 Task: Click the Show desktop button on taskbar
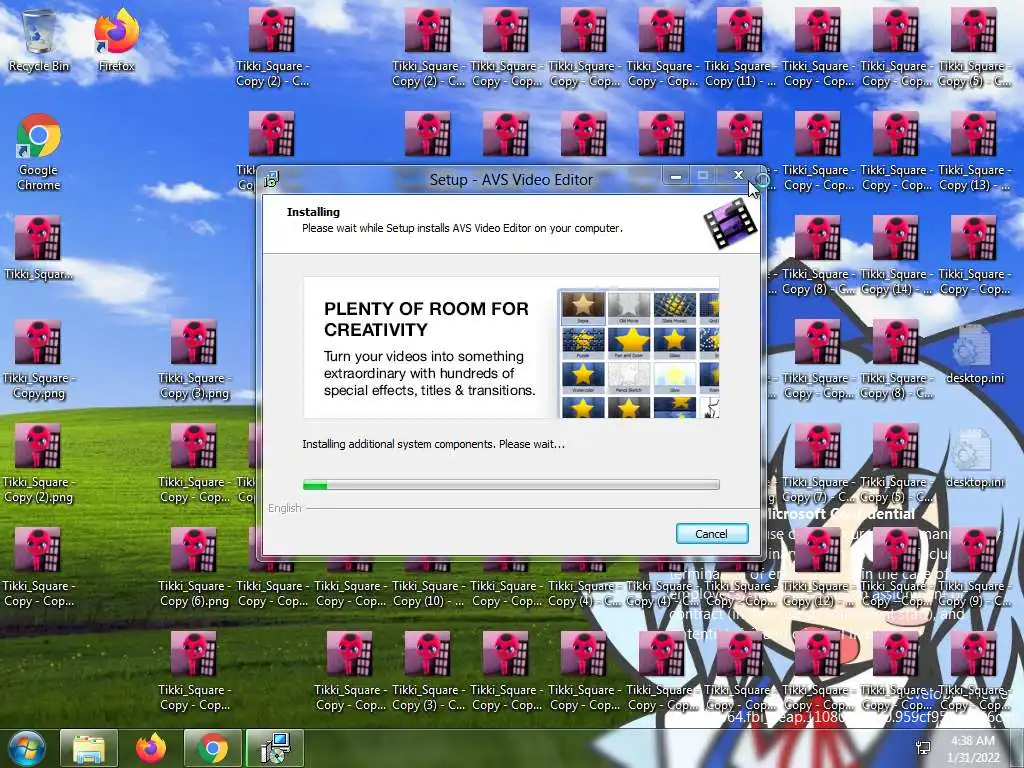[x=1019, y=748]
